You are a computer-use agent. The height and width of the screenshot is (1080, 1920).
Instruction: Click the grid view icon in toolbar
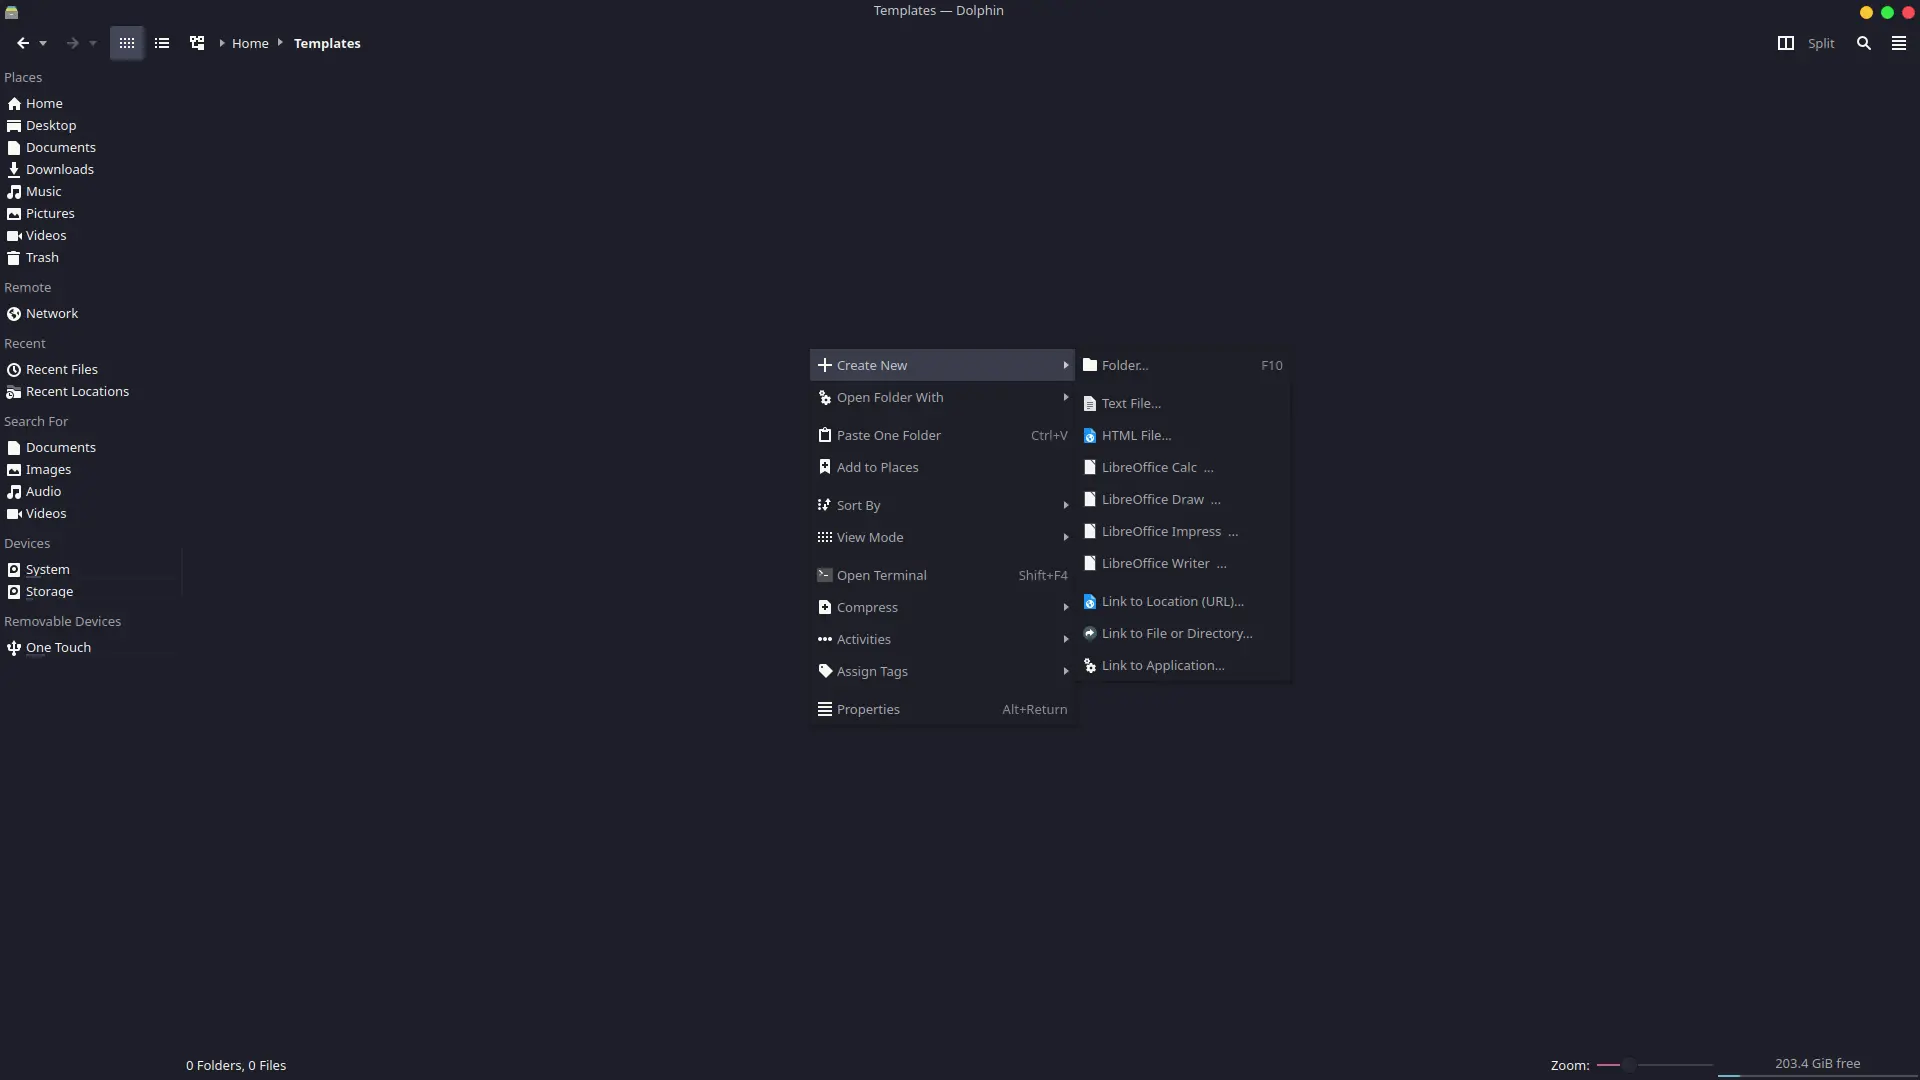127,44
